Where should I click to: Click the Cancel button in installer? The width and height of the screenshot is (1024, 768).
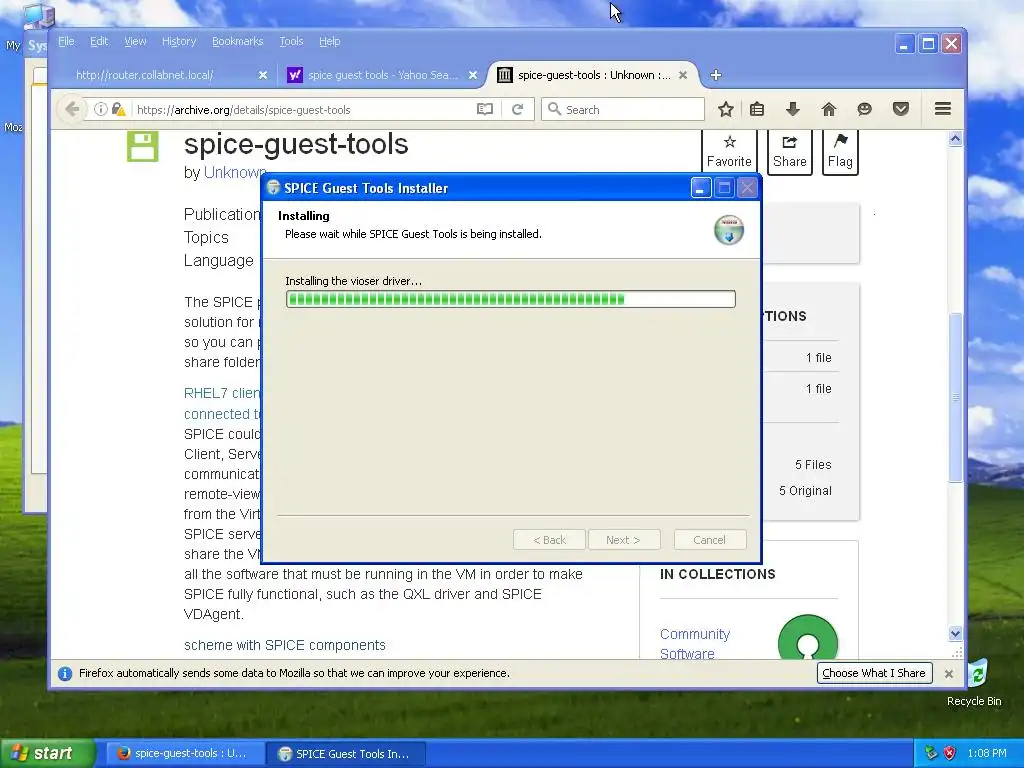click(x=709, y=540)
